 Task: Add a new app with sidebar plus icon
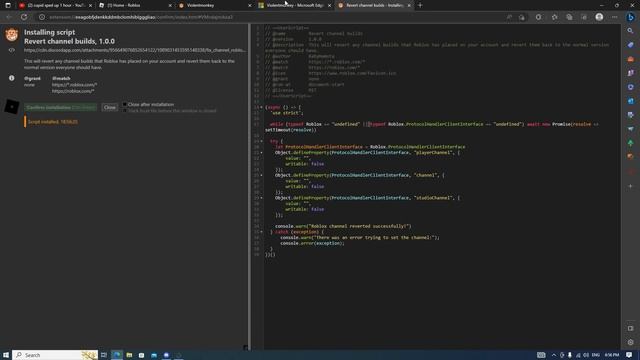coord(631,186)
